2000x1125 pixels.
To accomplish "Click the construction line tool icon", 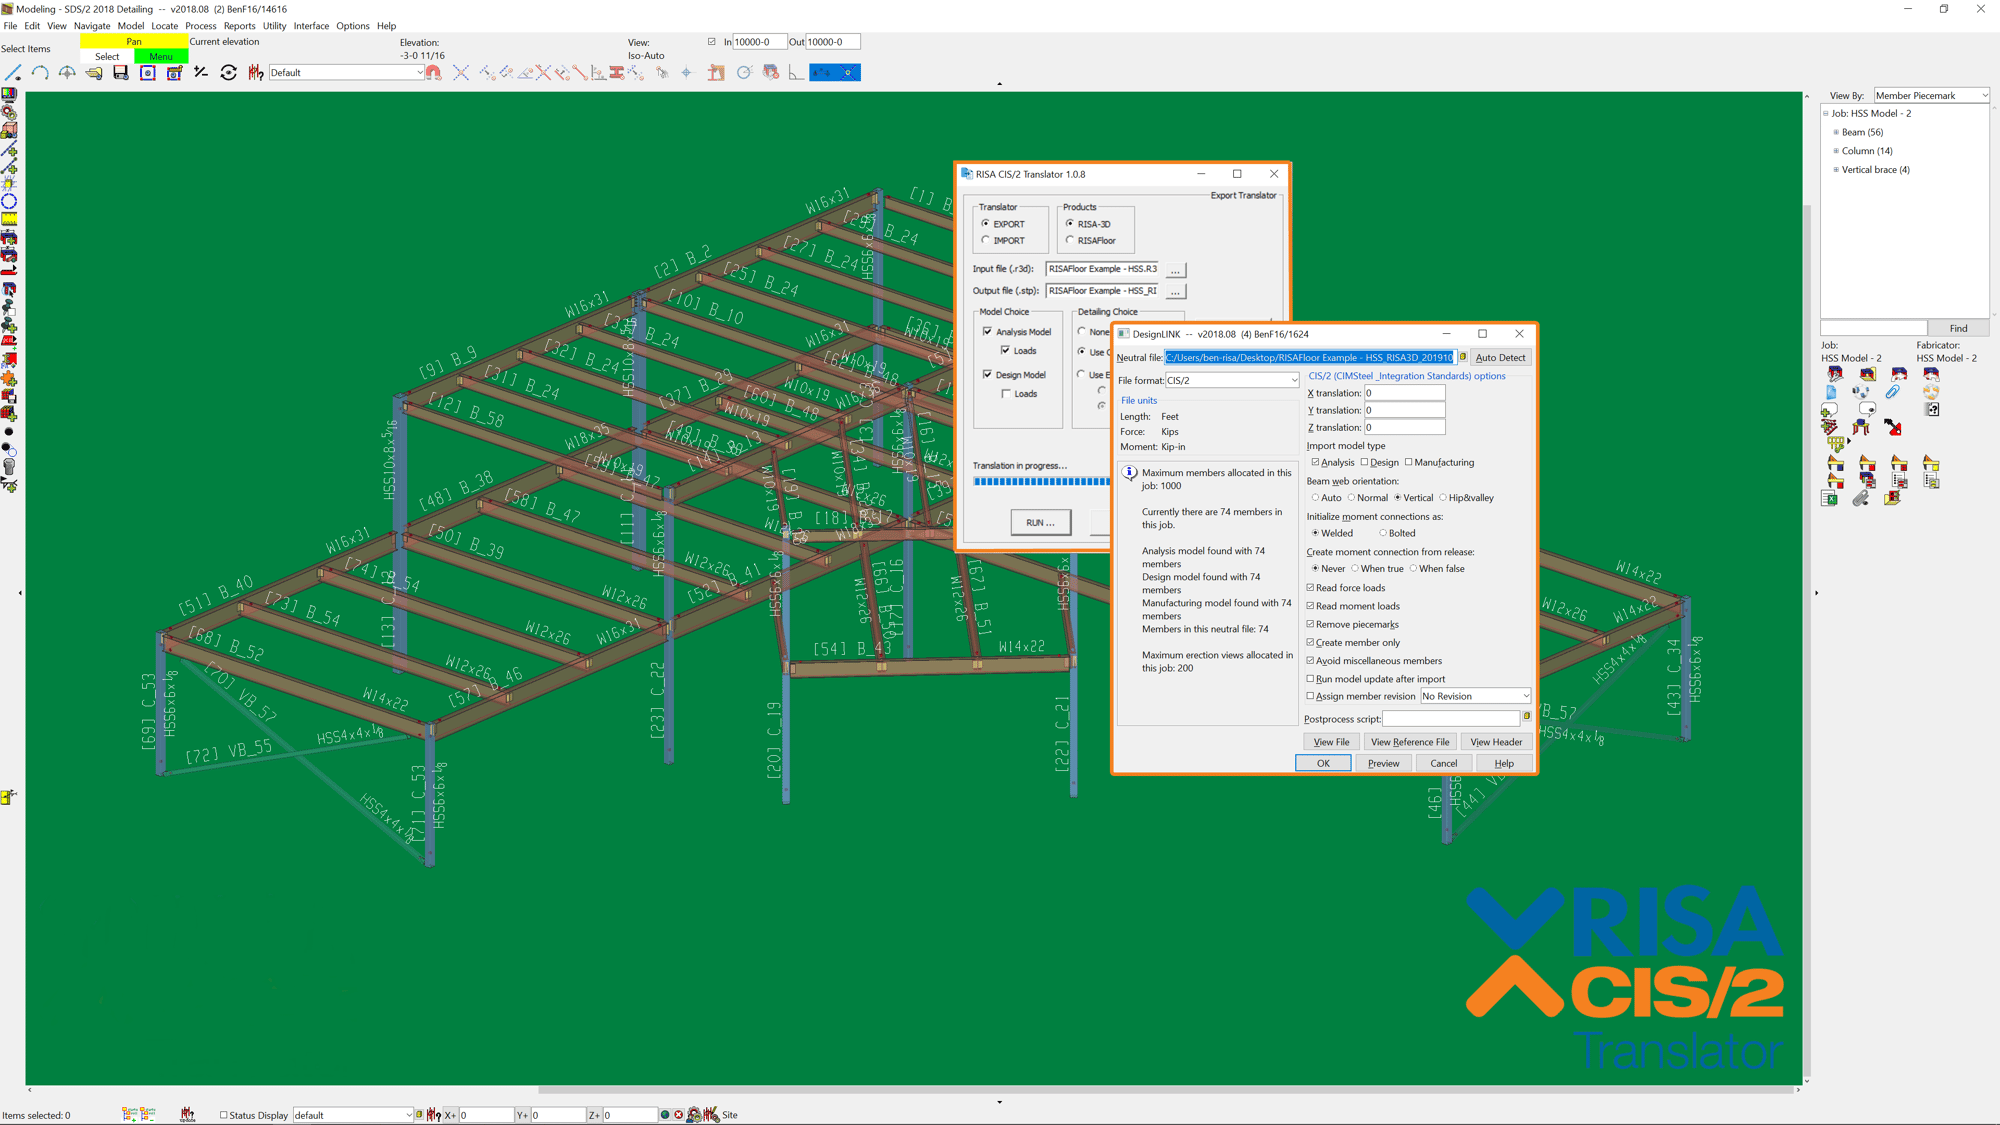I will tap(13, 73).
